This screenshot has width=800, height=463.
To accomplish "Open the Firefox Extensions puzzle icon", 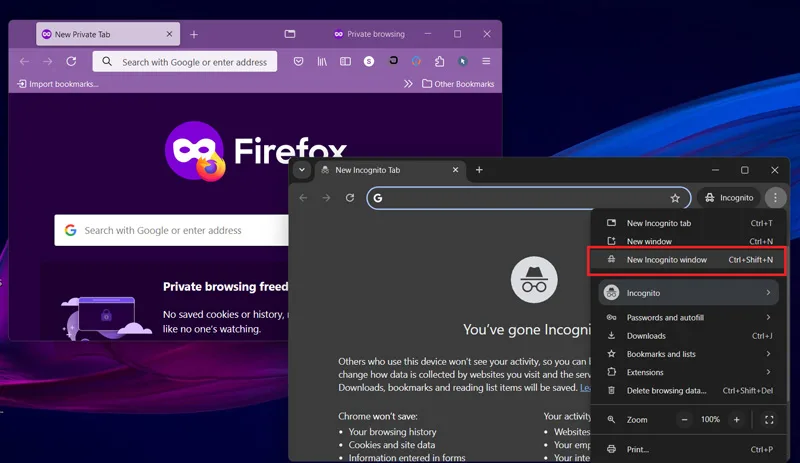I will (439, 61).
